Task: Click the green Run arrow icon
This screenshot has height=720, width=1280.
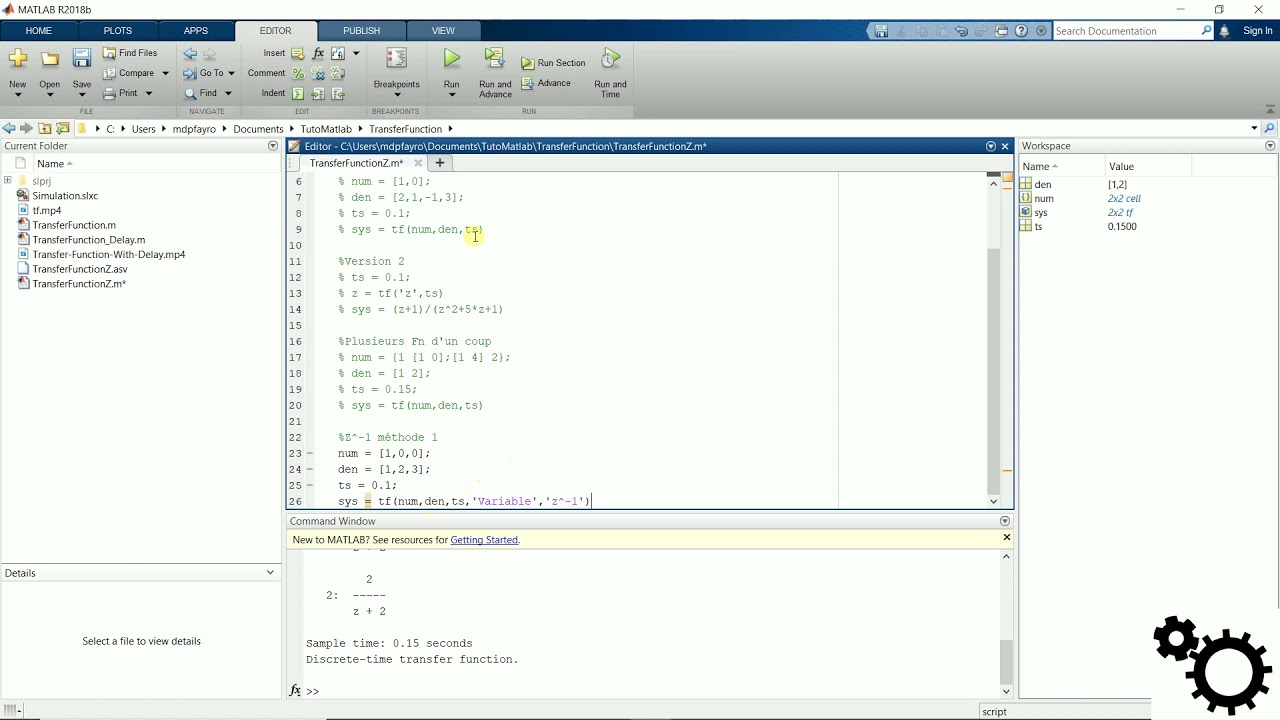Action: pyautogui.click(x=452, y=59)
